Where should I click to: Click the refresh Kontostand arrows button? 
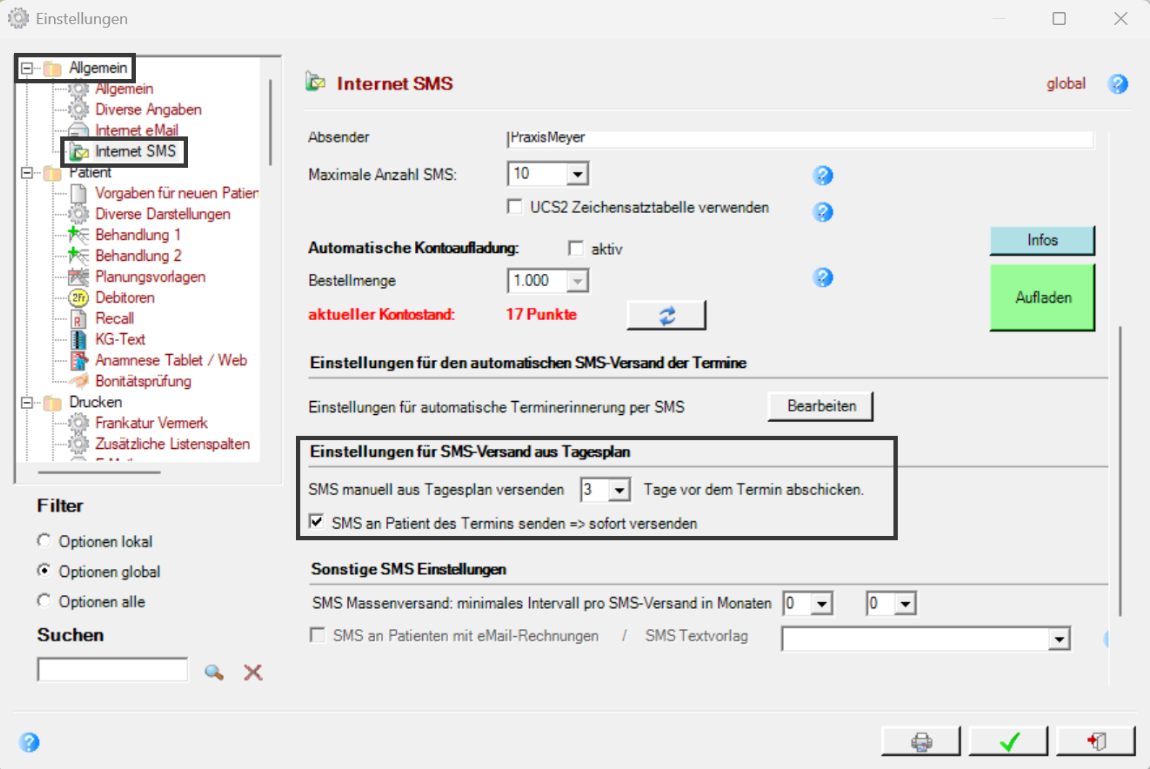click(666, 315)
